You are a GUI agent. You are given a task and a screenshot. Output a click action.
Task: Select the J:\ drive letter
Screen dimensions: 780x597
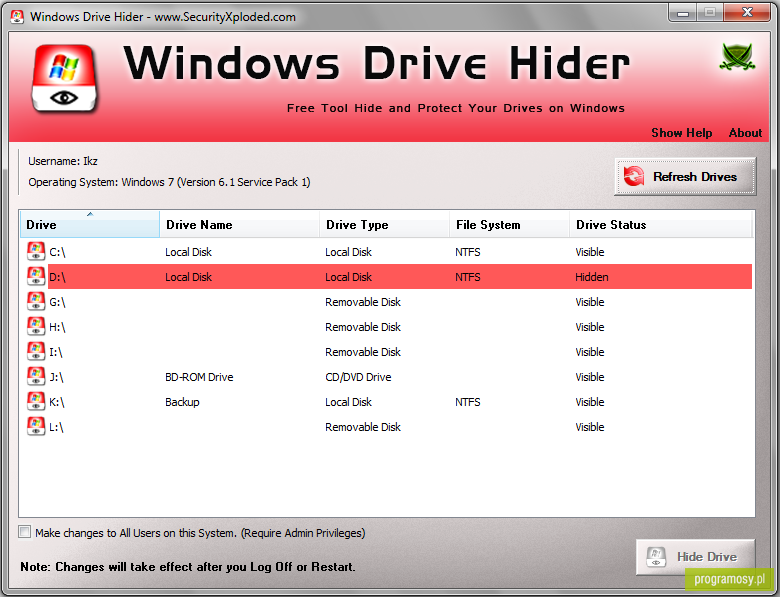[56, 377]
